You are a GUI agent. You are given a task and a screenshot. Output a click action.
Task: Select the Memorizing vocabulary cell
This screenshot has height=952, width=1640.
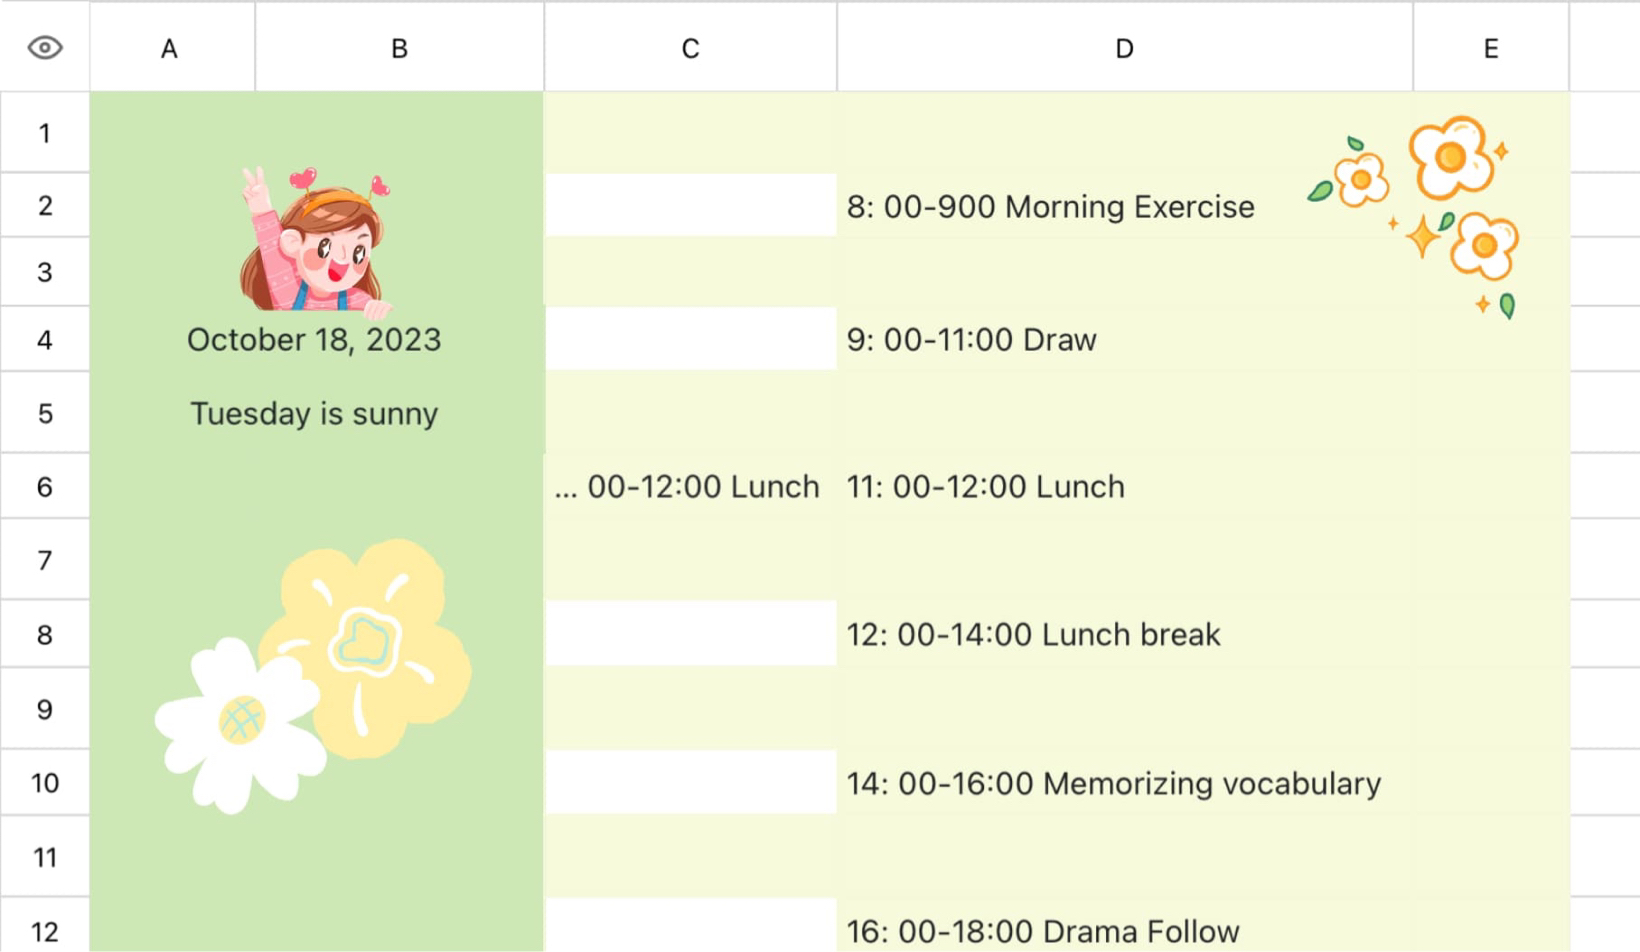tap(1125, 783)
